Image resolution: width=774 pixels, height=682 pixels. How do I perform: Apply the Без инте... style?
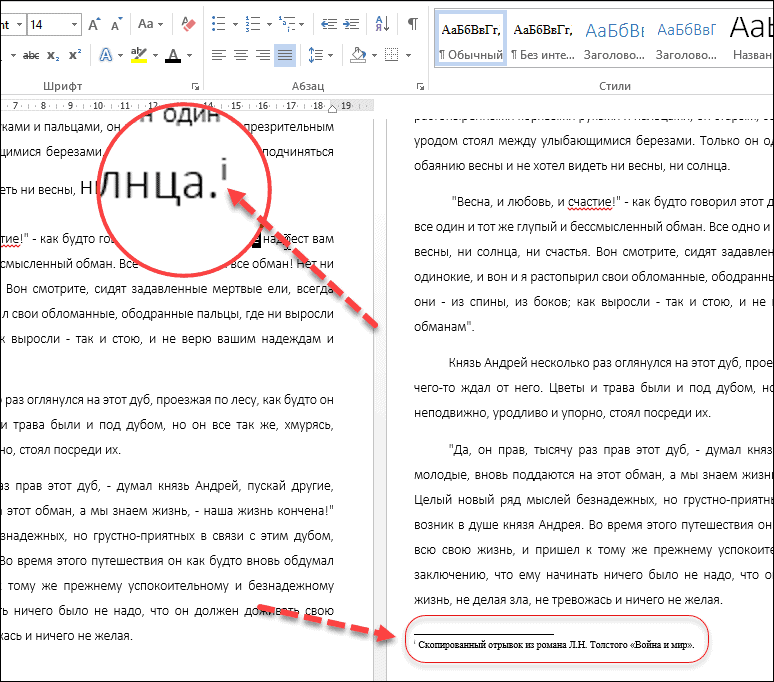coord(543,40)
